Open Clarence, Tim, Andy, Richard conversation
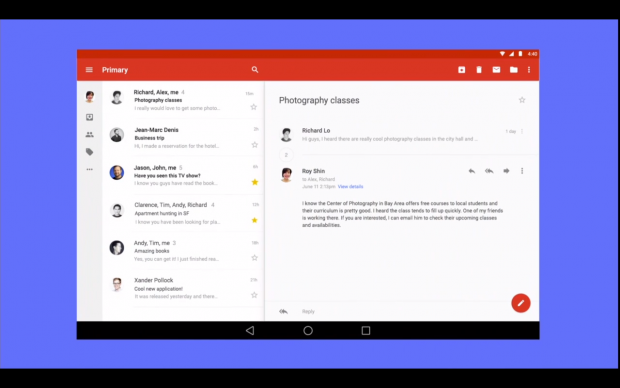This screenshot has width=620, height=388. (x=183, y=213)
